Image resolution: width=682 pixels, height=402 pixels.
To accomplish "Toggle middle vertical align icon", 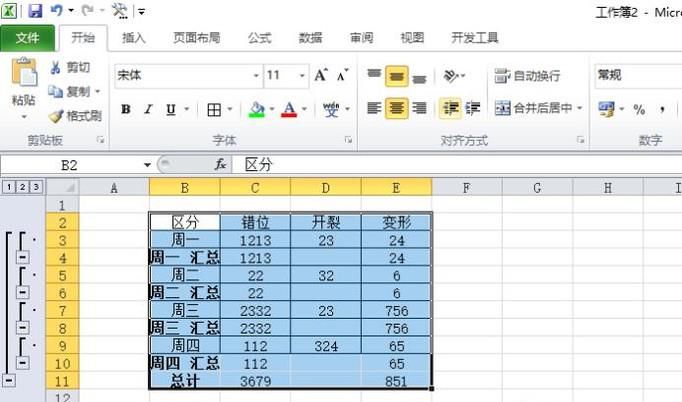I will pos(396,76).
